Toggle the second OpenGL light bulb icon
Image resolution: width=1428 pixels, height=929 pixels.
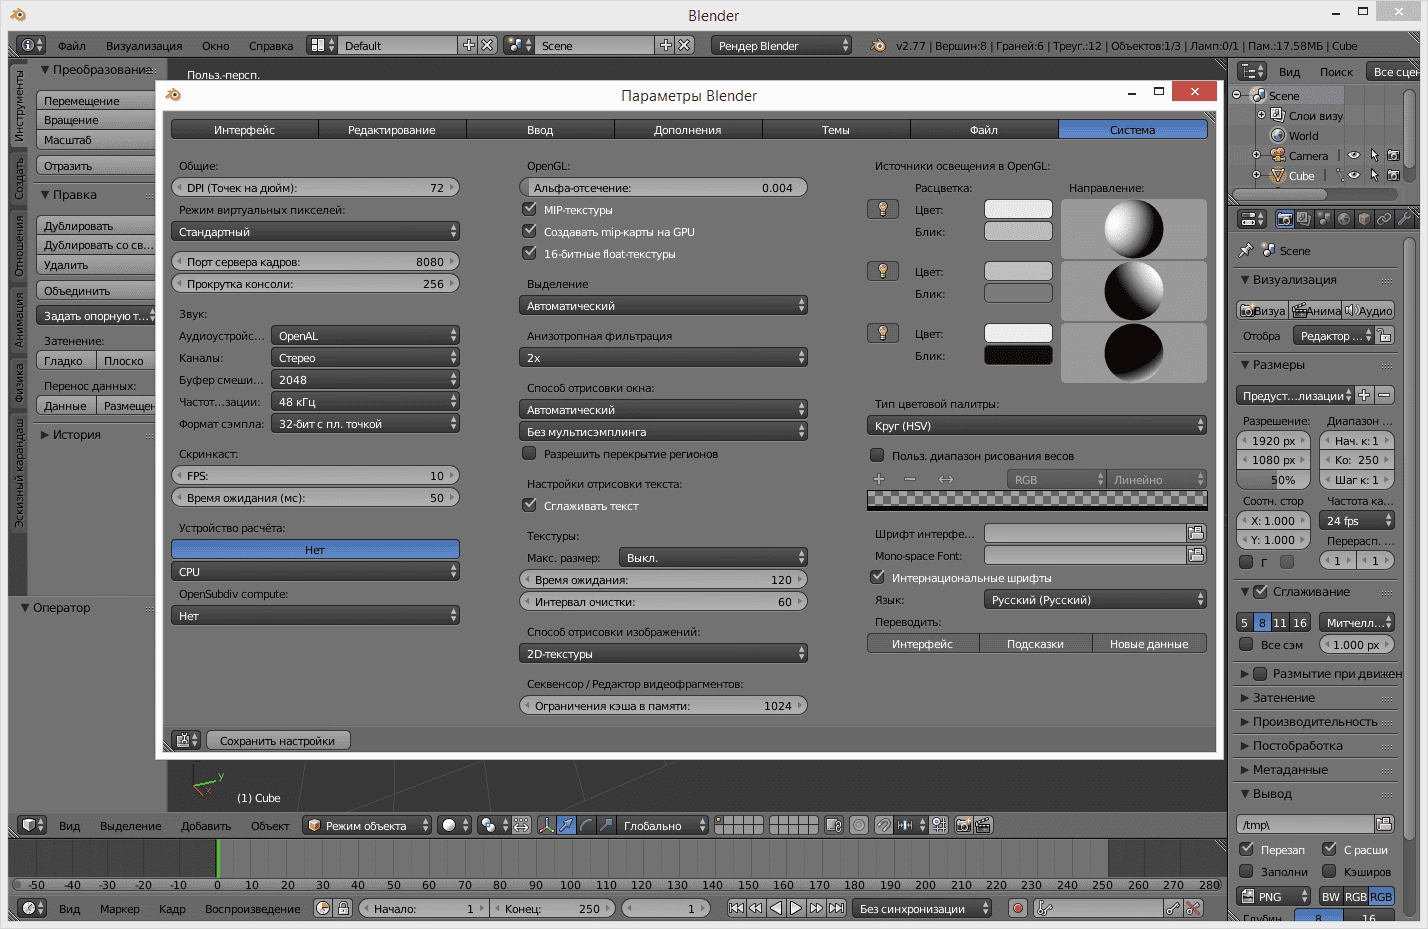882,271
